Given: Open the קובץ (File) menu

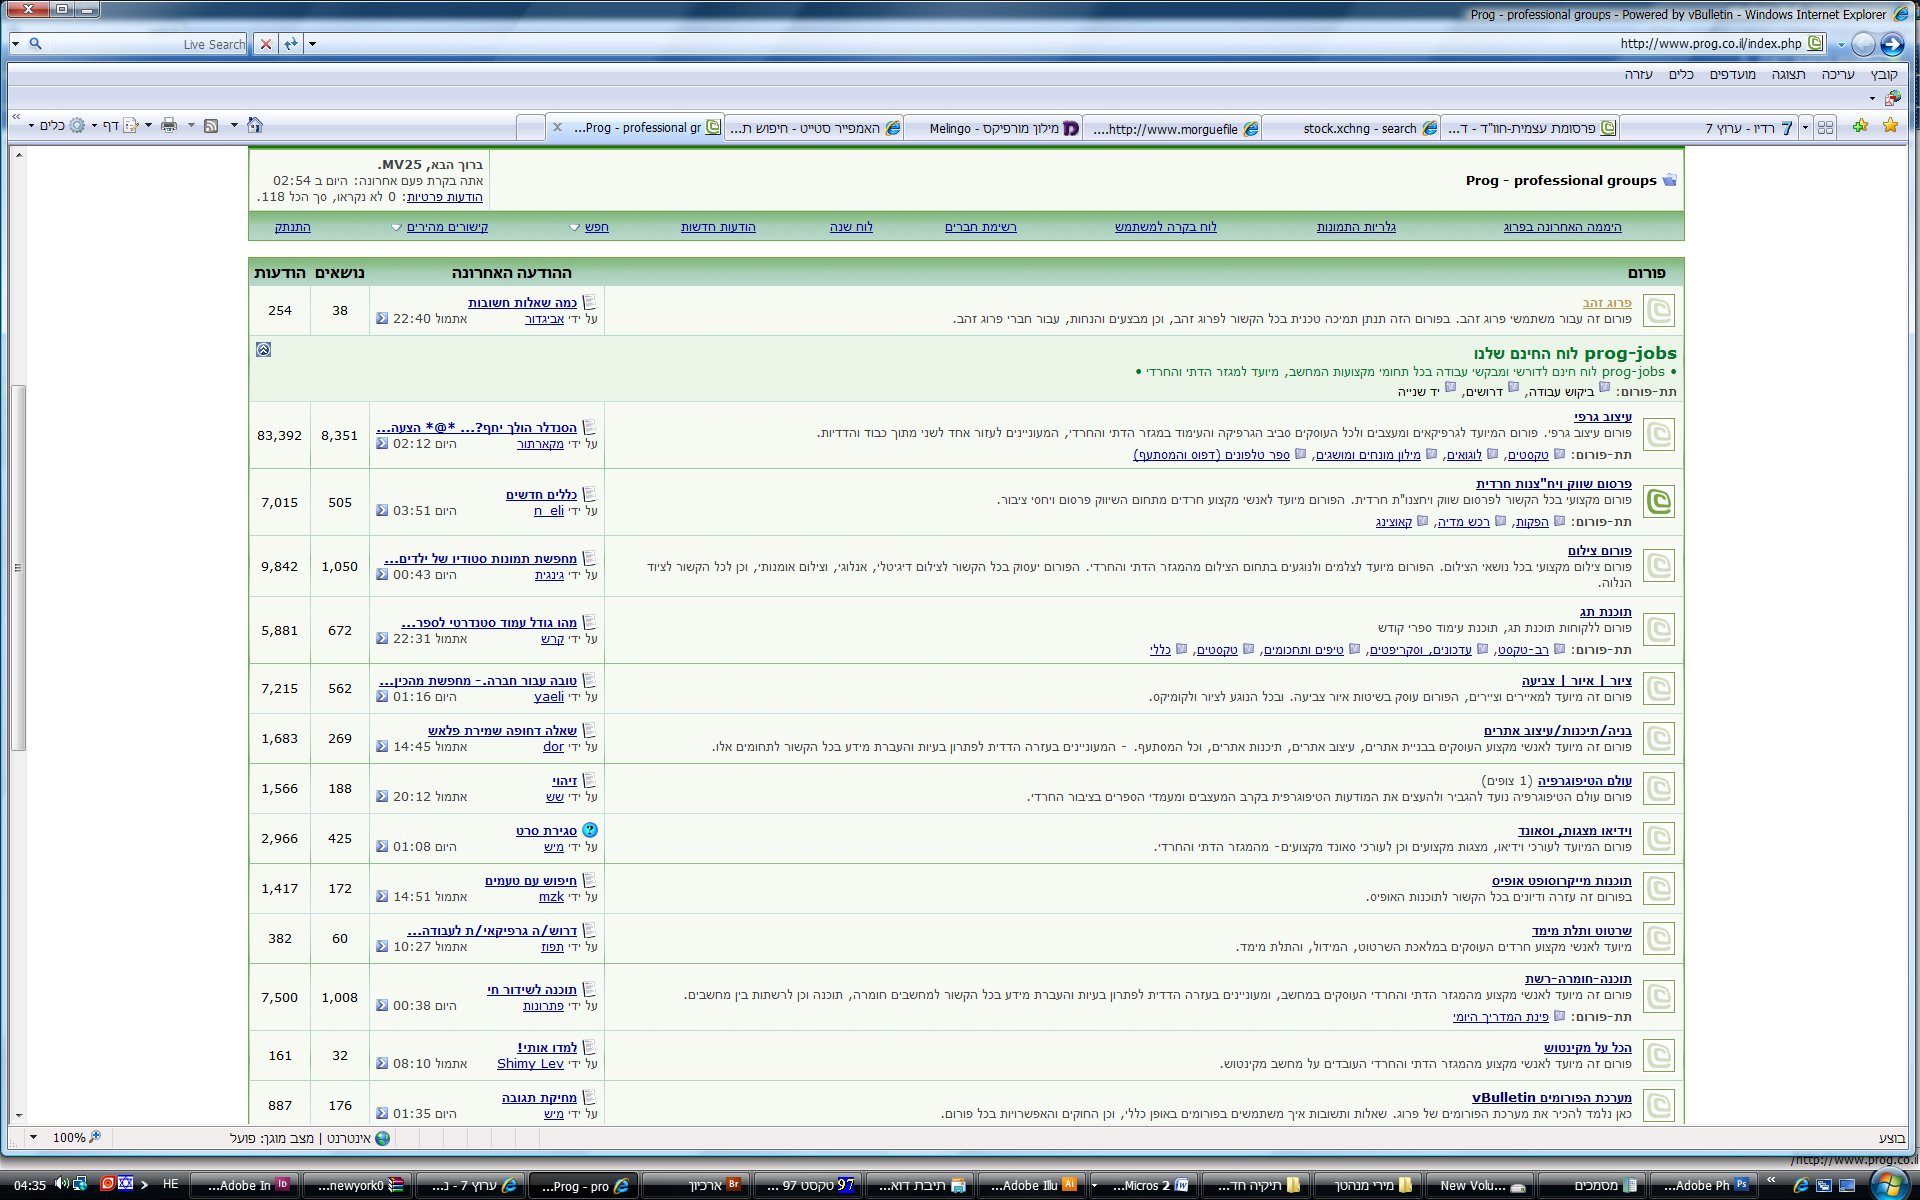Looking at the screenshot, I should click(x=1883, y=74).
